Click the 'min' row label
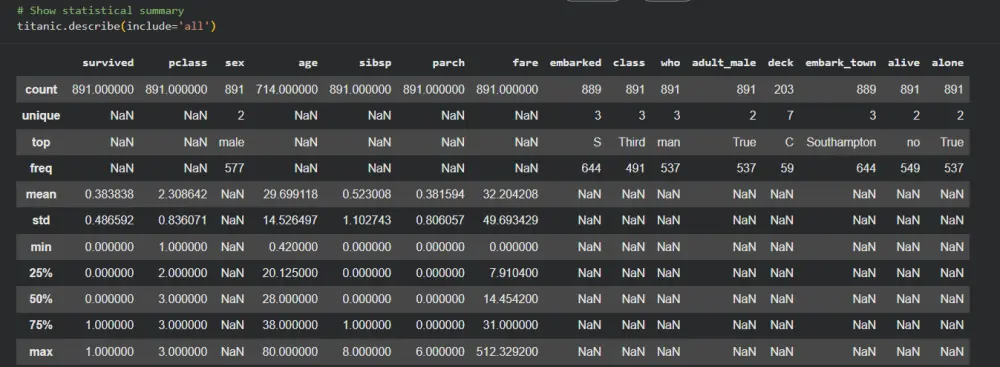The height and width of the screenshot is (367, 1000). (41, 247)
